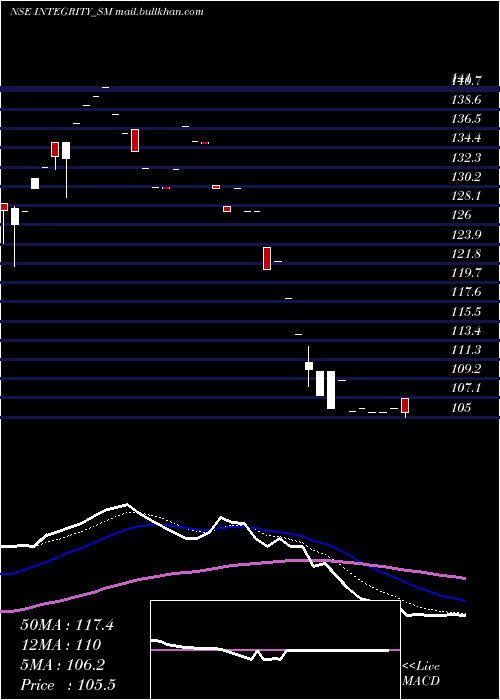Click the 5MA : 106.2 readout
The height and width of the screenshot is (700, 500).
tap(62, 665)
